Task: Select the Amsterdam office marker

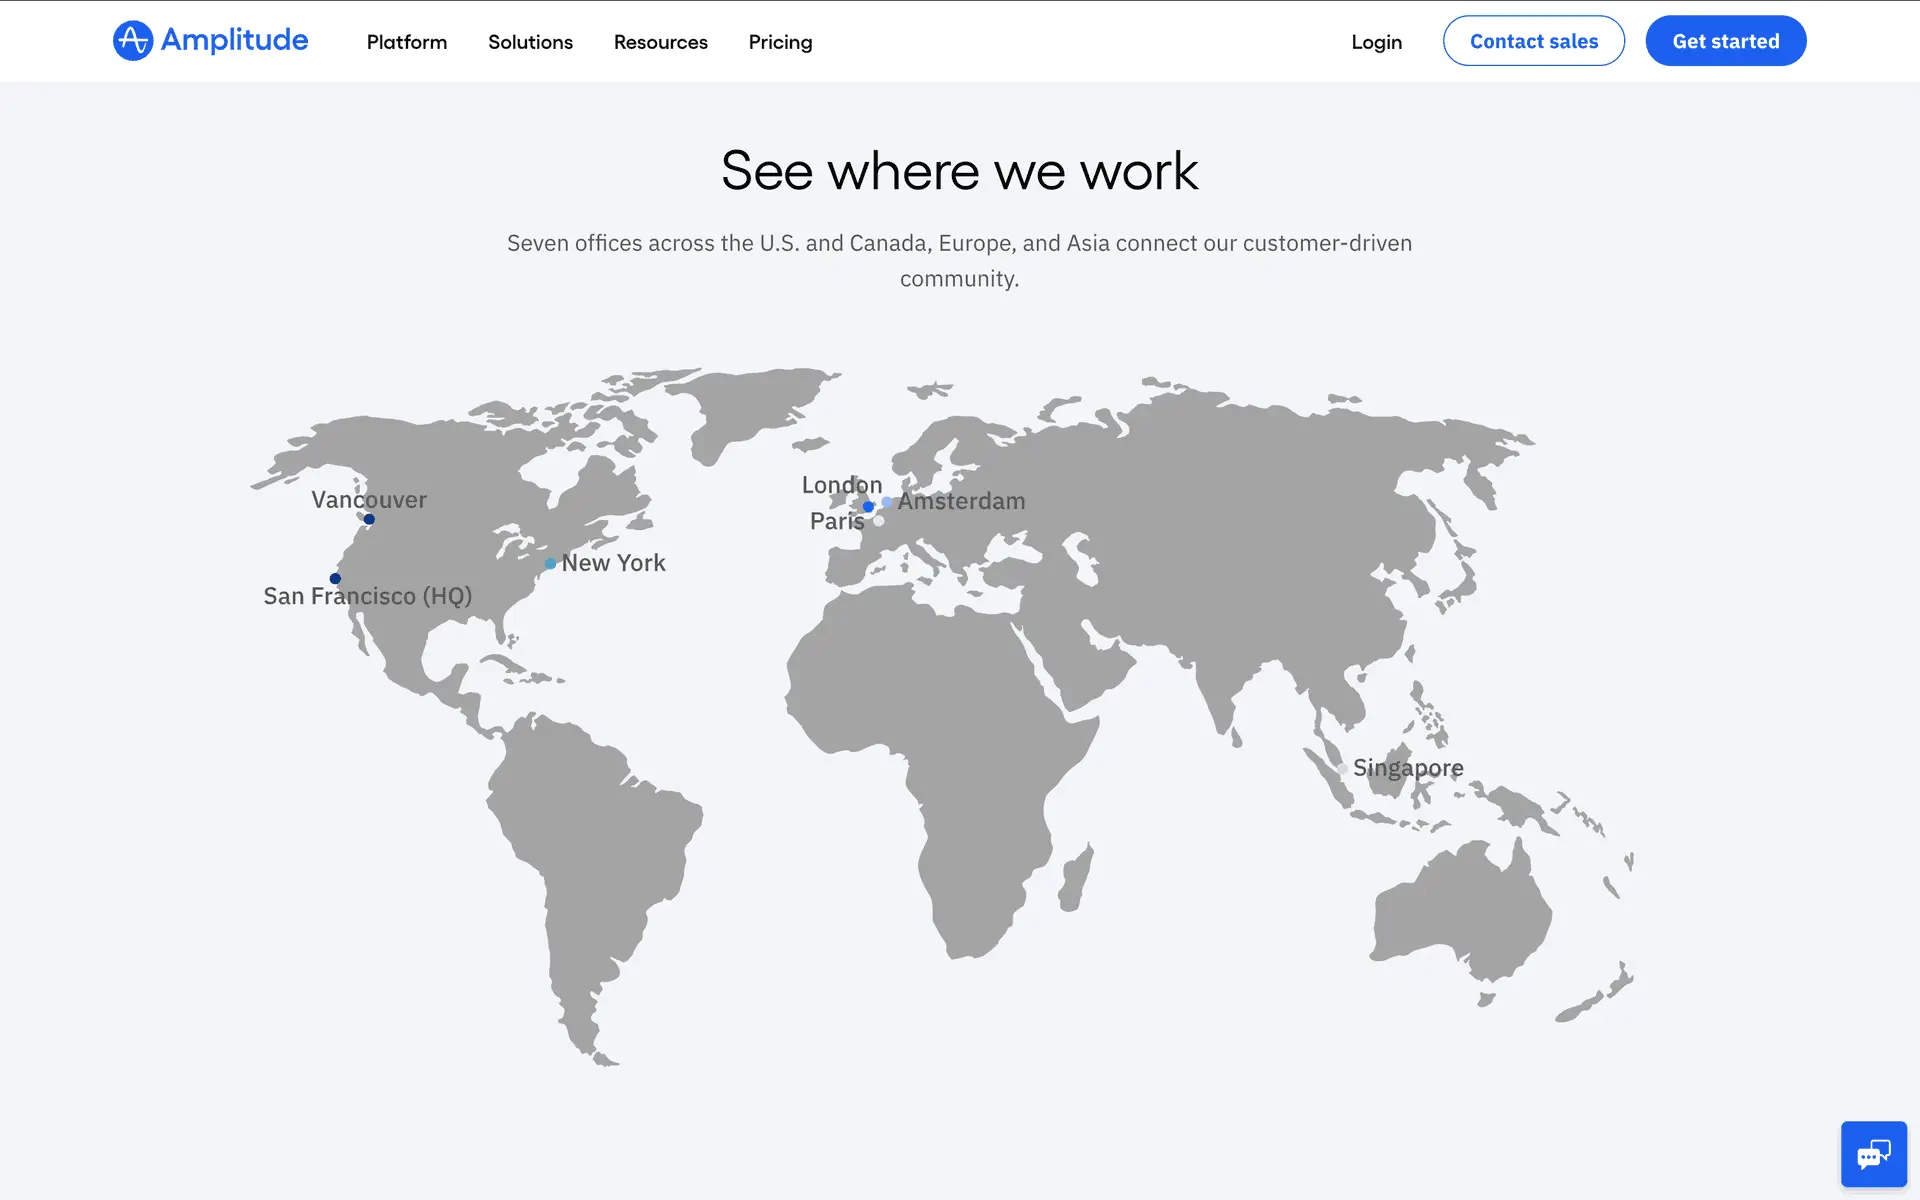Action: pyautogui.click(x=887, y=502)
